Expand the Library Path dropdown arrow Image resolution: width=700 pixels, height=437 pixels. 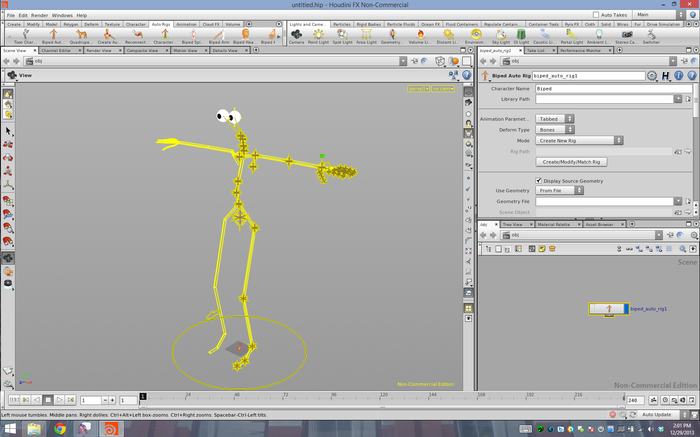[x=678, y=99]
